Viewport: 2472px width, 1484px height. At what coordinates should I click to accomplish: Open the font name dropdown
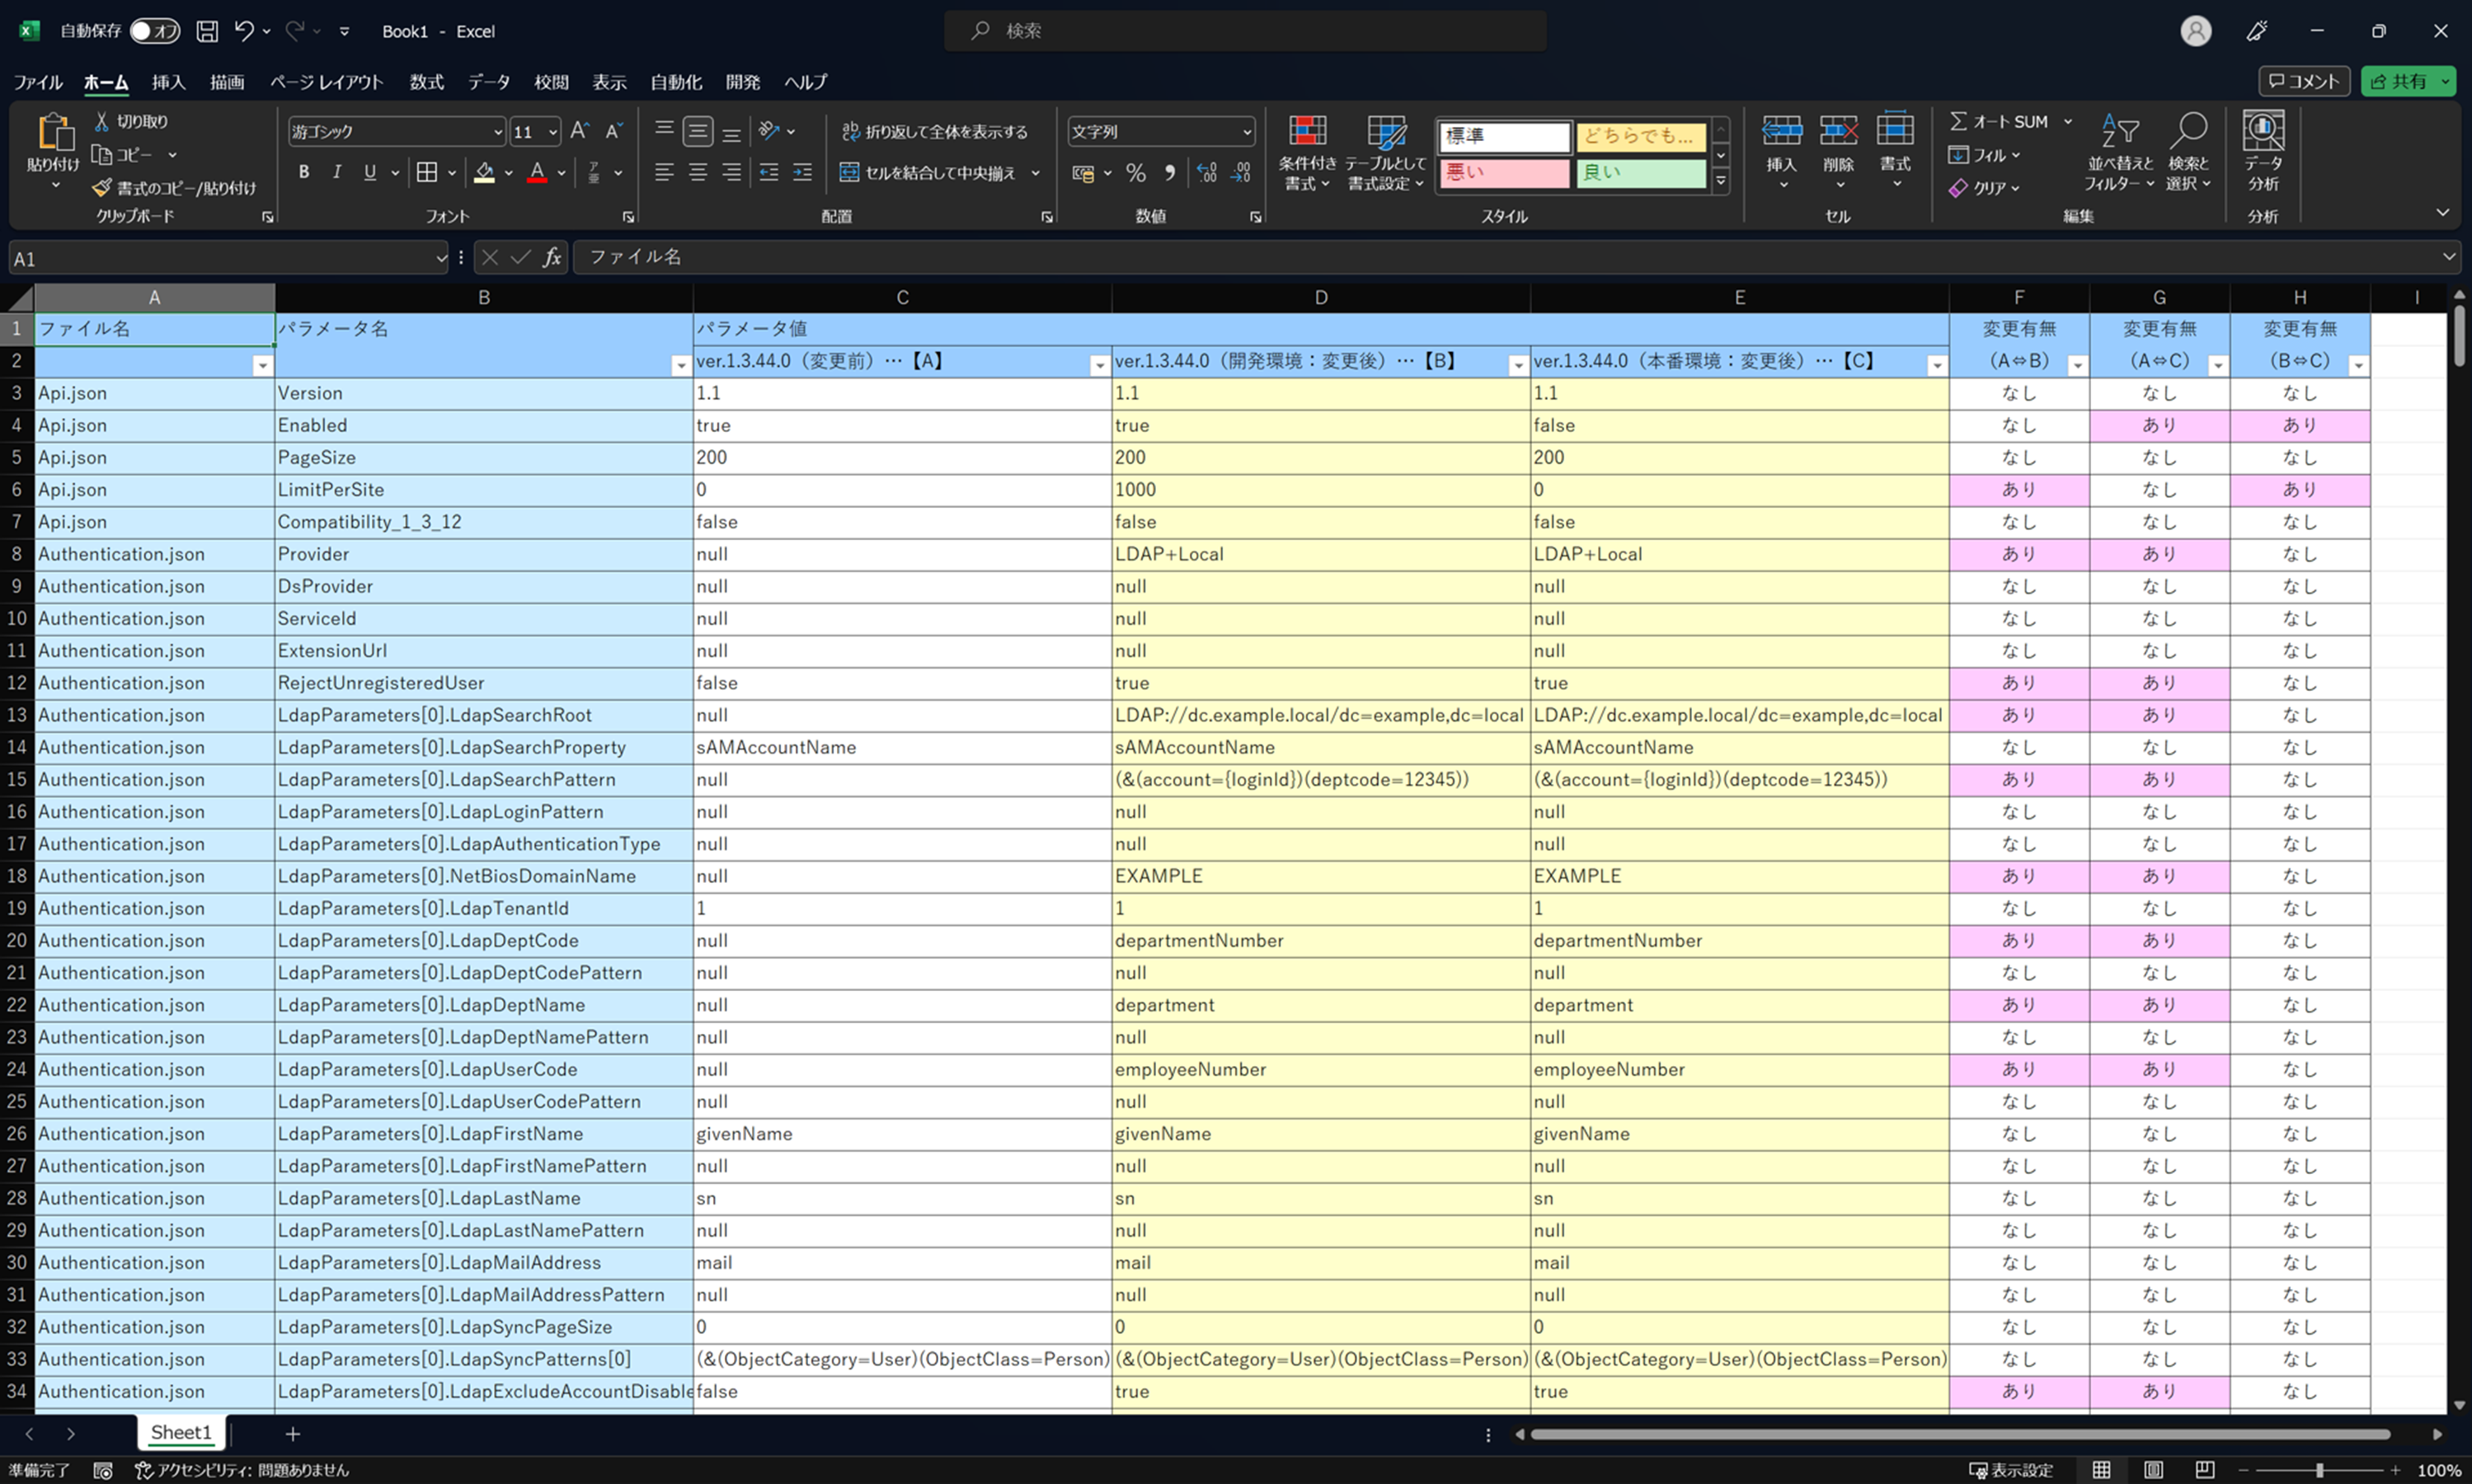click(498, 132)
